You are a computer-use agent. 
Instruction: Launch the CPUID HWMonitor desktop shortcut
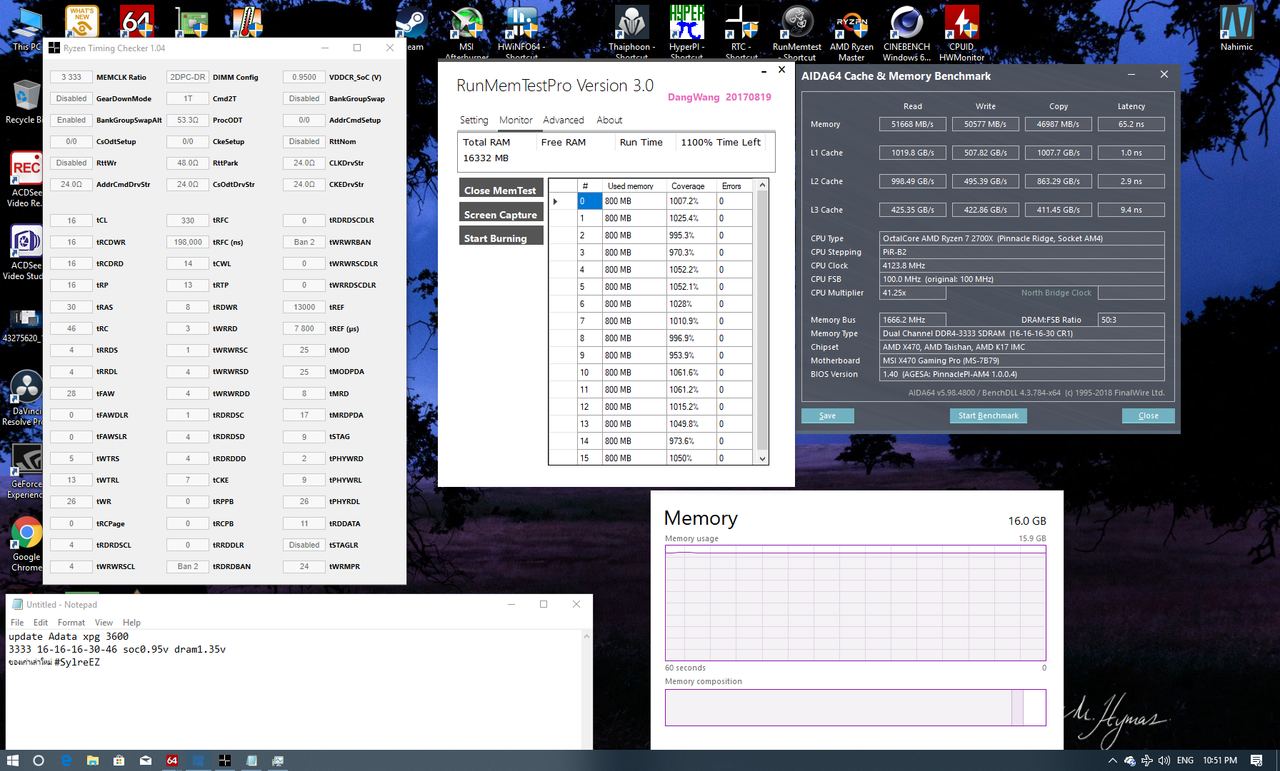tap(962, 34)
